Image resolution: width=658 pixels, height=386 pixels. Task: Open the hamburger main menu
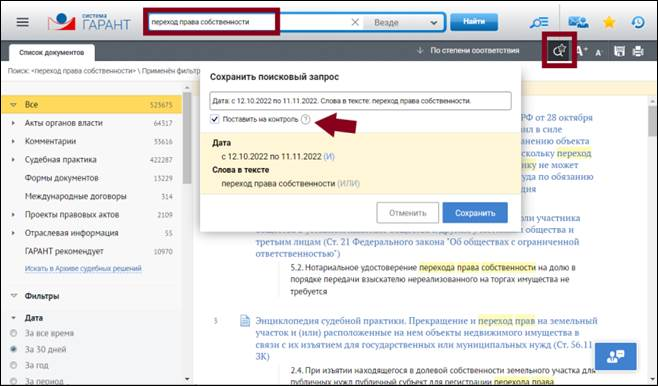pyautogui.click(x=22, y=22)
